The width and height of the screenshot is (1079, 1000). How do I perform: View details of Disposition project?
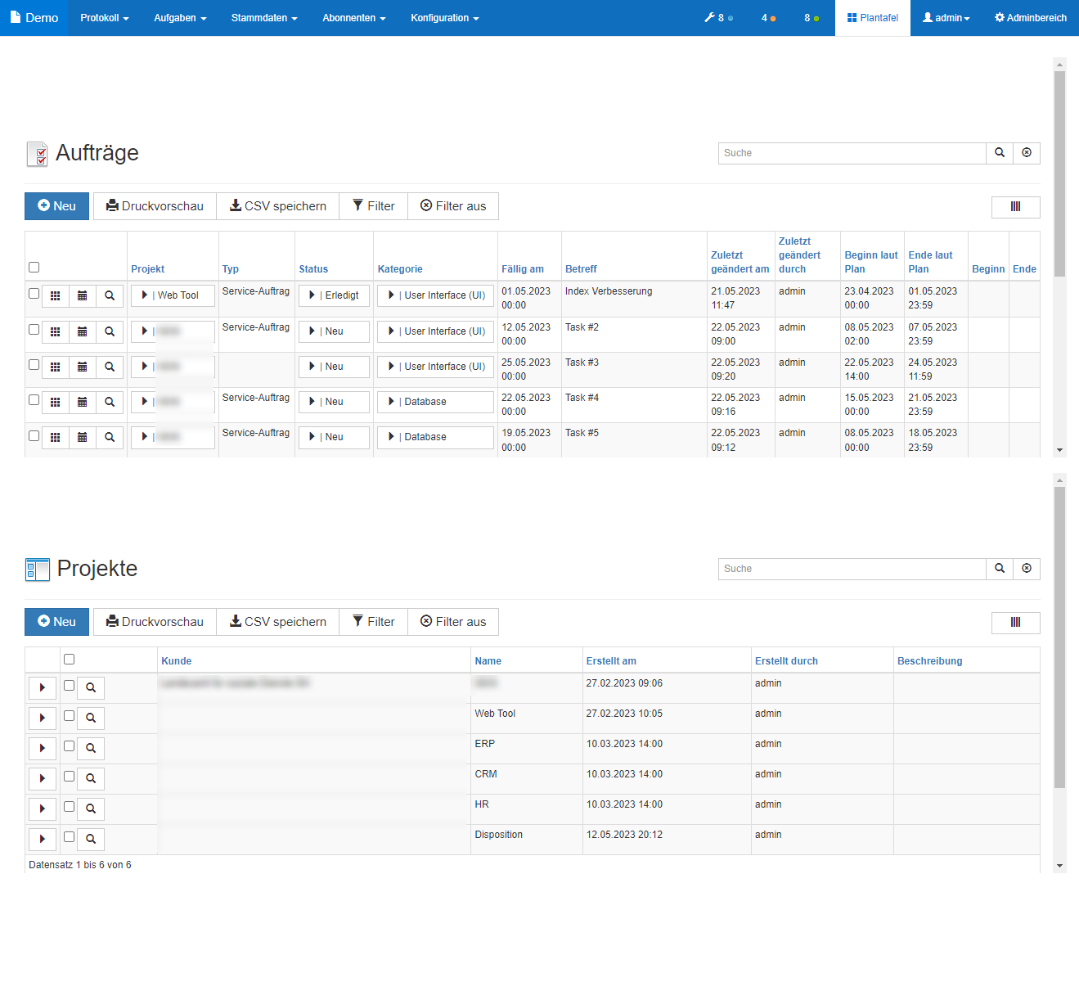click(x=91, y=839)
